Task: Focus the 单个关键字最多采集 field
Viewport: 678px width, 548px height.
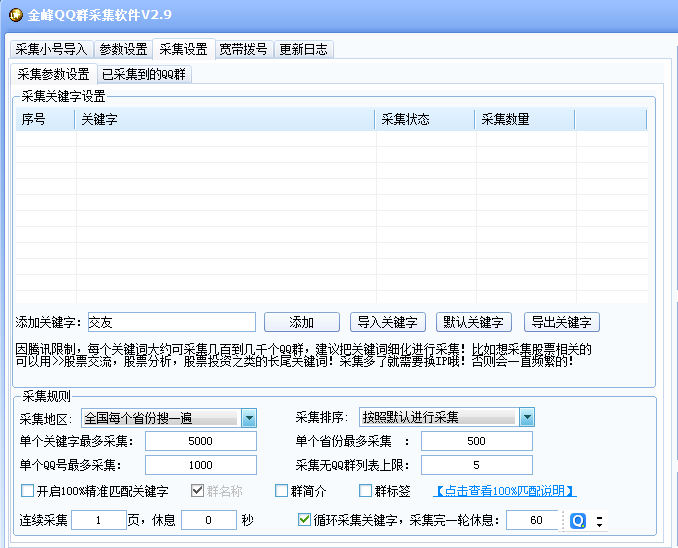Action: 201,441
